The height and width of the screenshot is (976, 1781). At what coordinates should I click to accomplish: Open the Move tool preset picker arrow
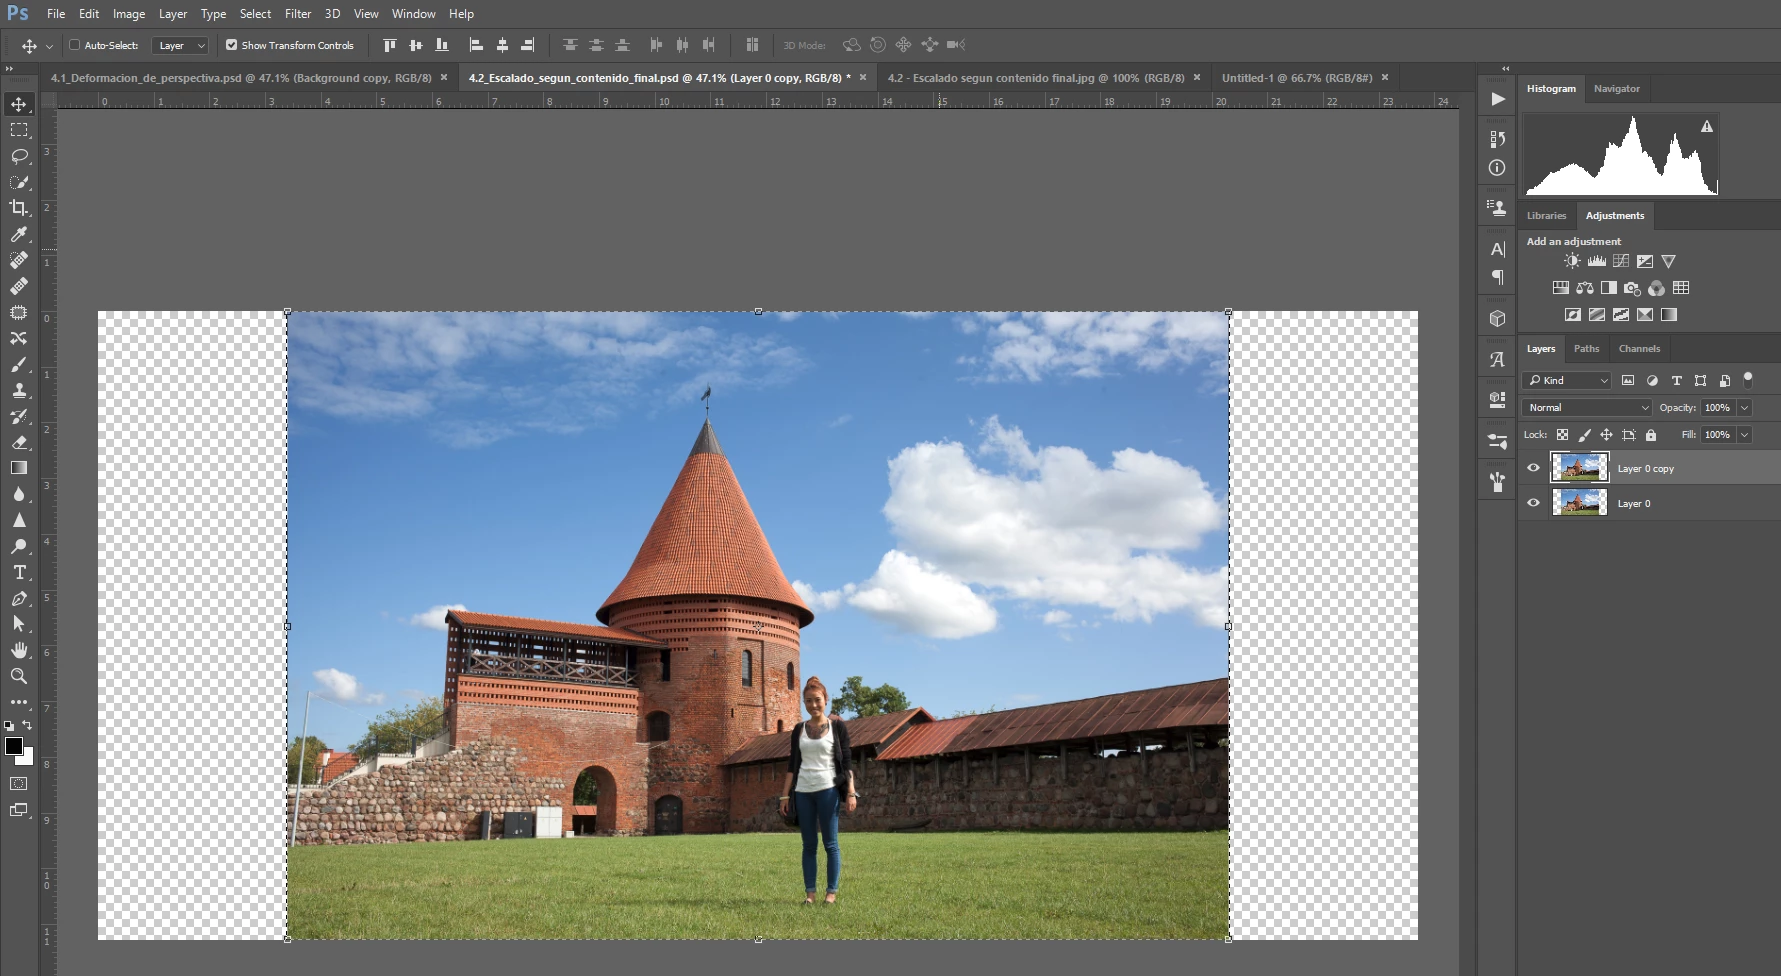click(49, 46)
